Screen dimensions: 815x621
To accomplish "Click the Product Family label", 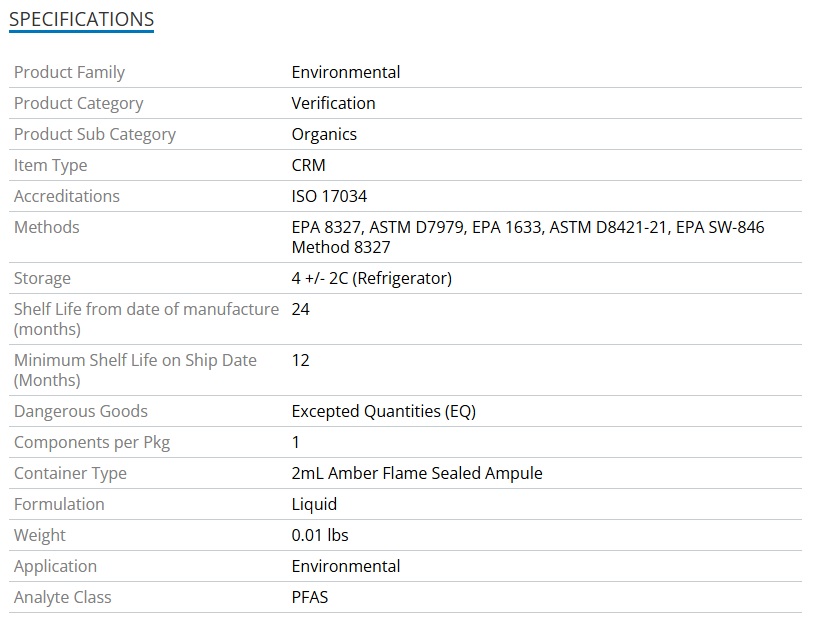I will pyautogui.click(x=69, y=72).
